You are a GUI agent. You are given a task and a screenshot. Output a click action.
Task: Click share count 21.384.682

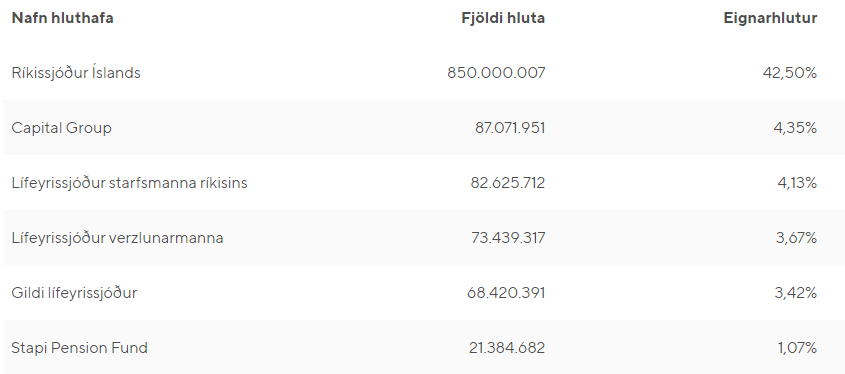pos(507,348)
